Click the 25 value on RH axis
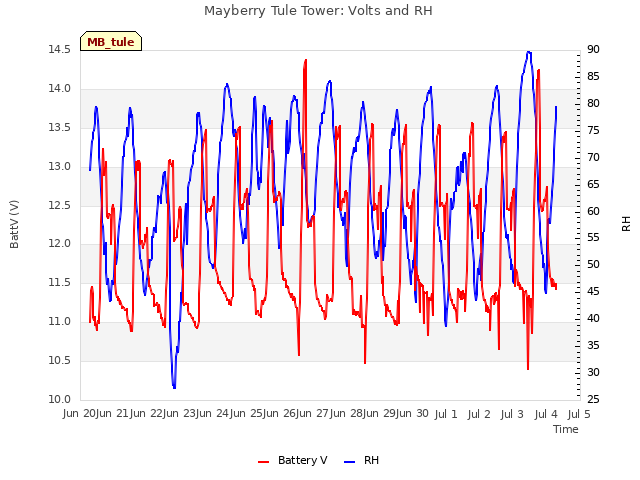 [x=593, y=399]
